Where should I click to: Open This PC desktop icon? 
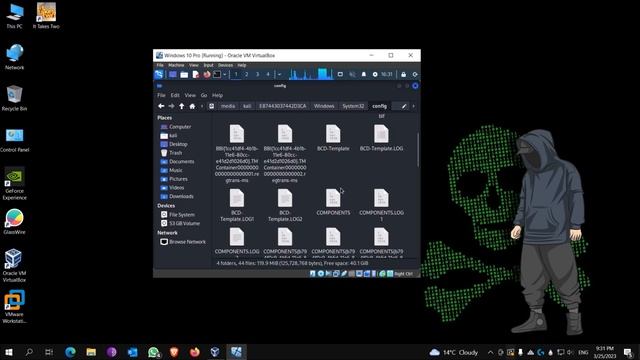14,16
